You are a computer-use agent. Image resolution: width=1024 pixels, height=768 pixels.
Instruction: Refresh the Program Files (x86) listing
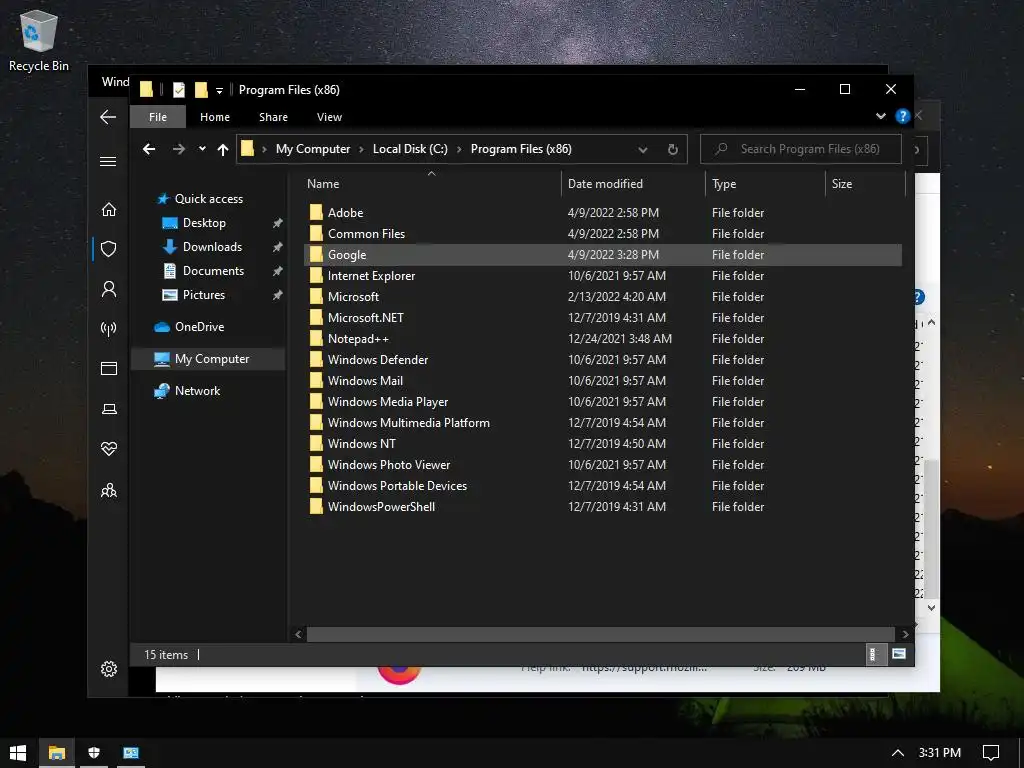pyautogui.click(x=673, y=150)
